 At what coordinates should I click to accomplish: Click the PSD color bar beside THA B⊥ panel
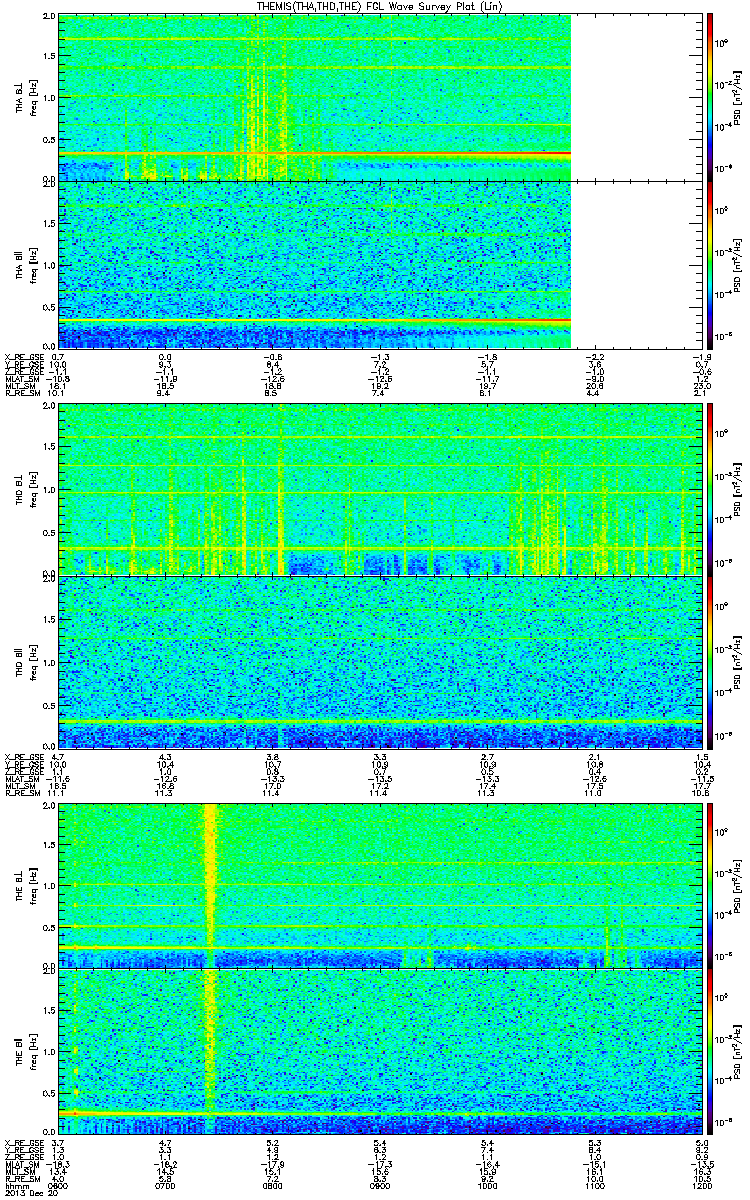(710, 97)
